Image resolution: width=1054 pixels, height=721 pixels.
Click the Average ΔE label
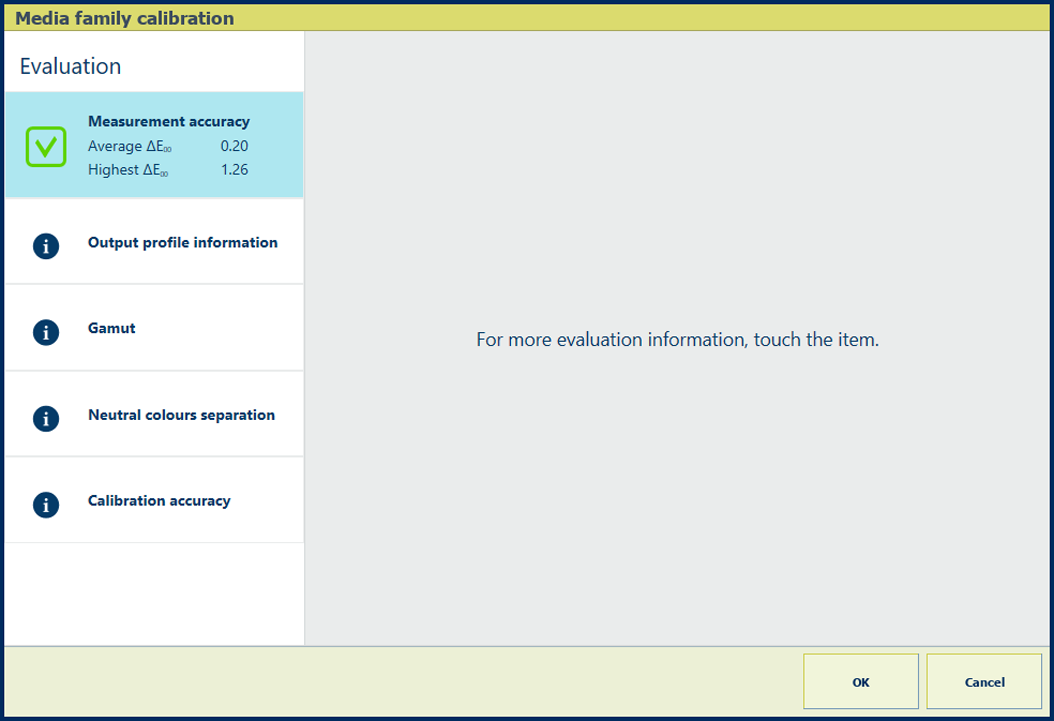[128, 147]
